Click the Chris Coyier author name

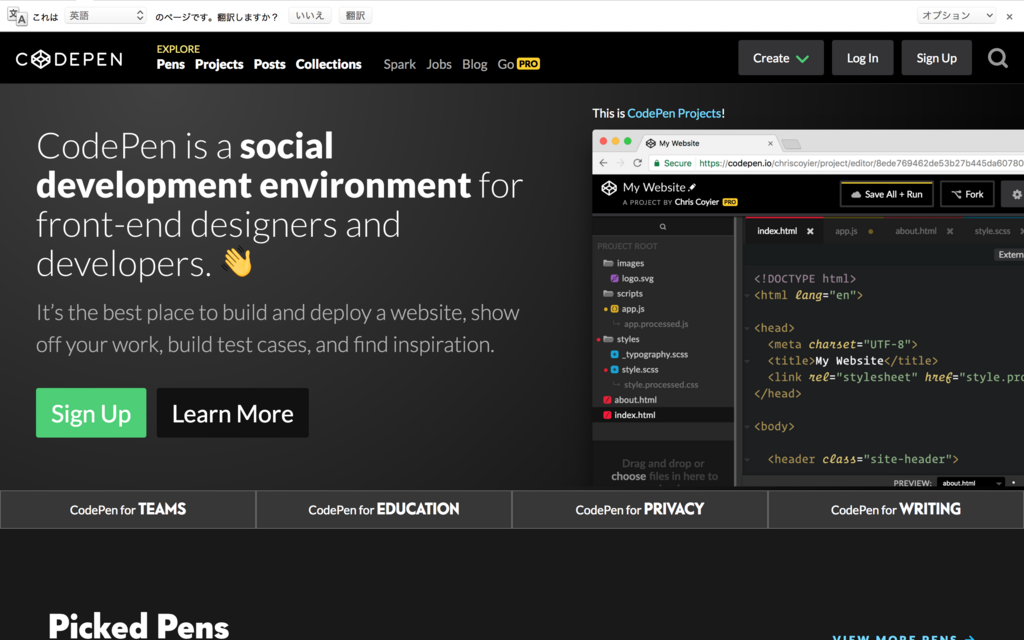pos(696,202)
